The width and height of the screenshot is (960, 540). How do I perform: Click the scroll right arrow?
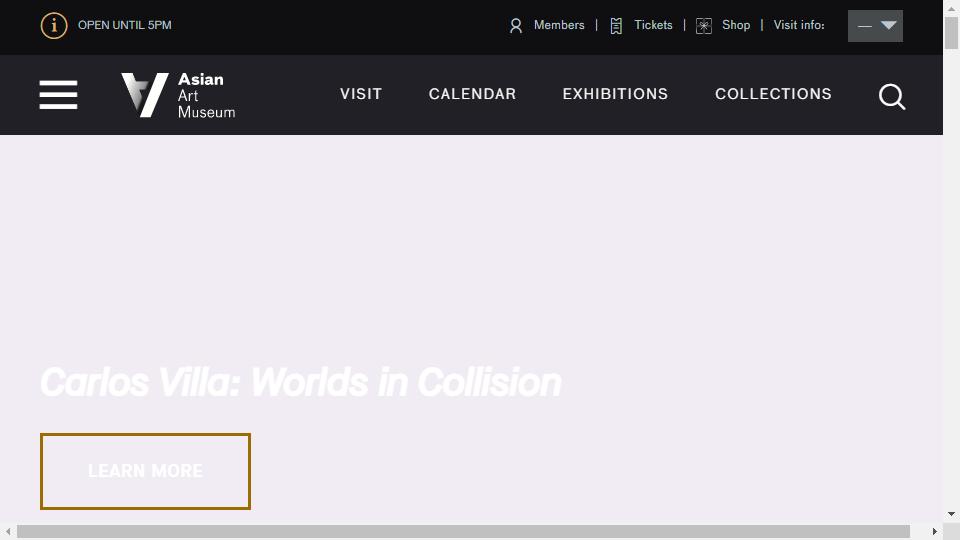pos(935,531)
